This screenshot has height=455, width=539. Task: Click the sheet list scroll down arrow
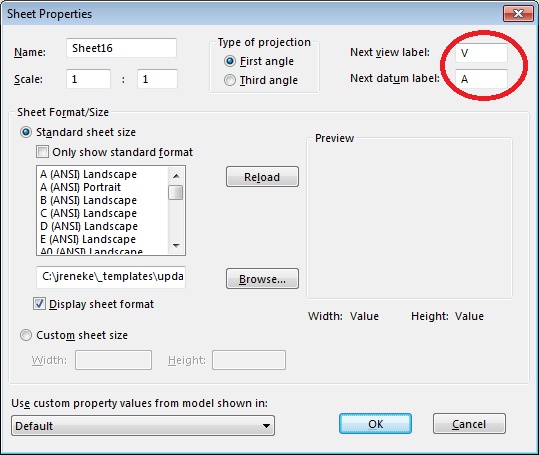click(176, 245)
